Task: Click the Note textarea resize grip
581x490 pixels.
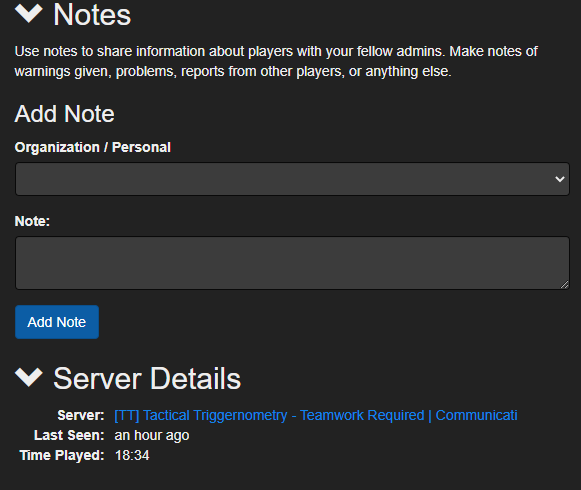Action: tap(564, 284)
